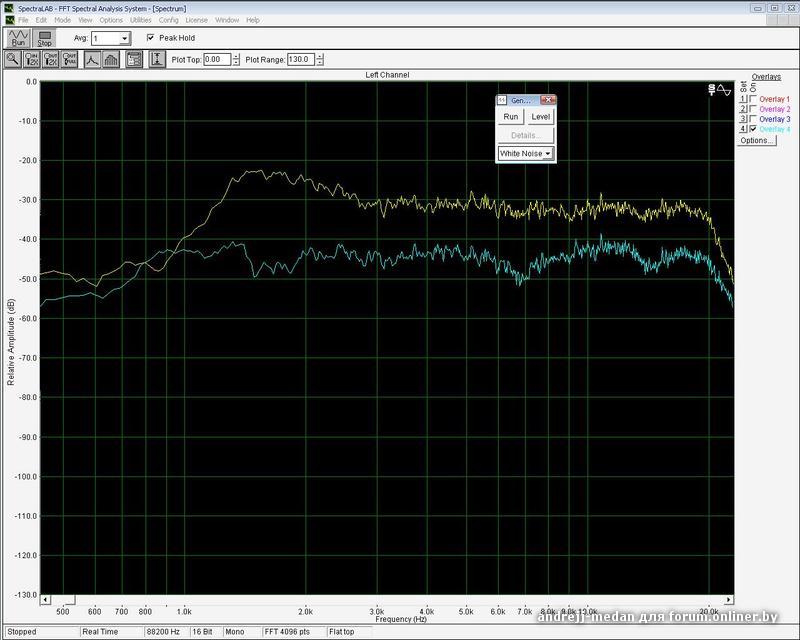
Task: Open the Utilities menu
Action: [x=141, y=20]
